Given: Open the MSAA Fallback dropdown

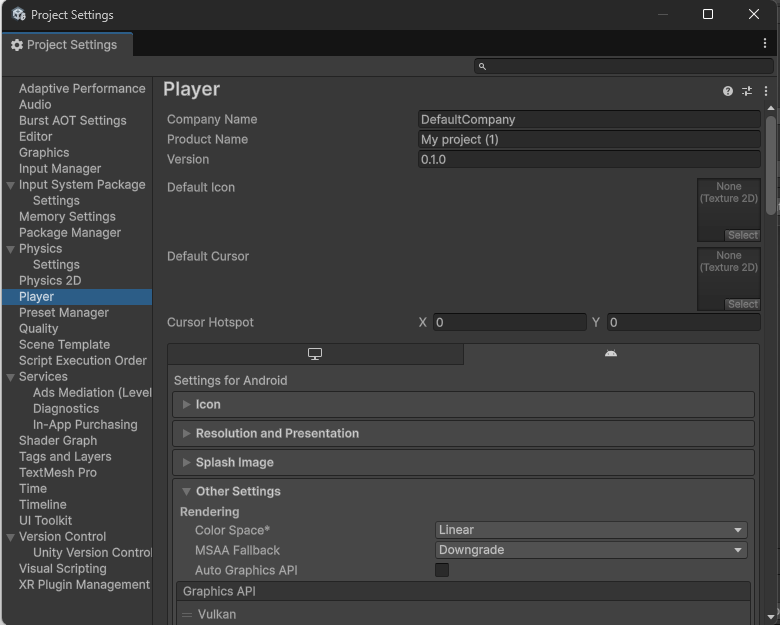Looking at the screenshot, I should pos(592,550).
